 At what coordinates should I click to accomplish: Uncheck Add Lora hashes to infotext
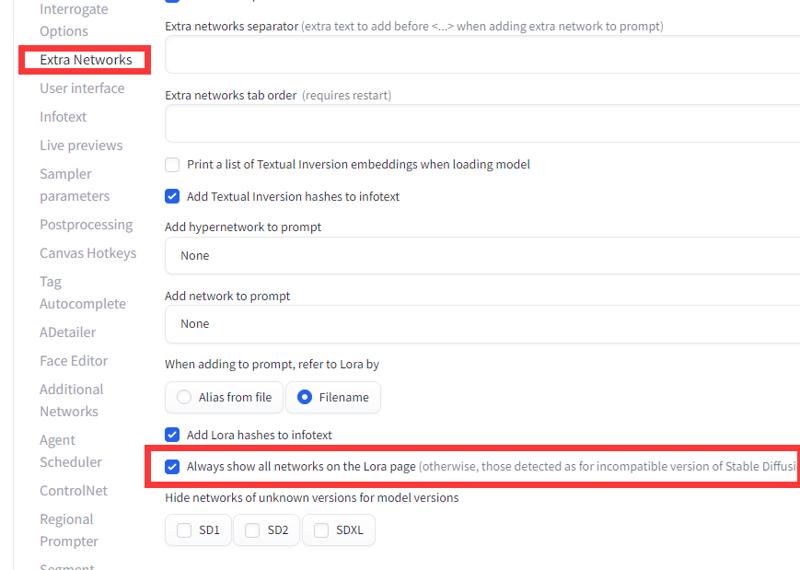pyautogui.click(x=172, y=435)
